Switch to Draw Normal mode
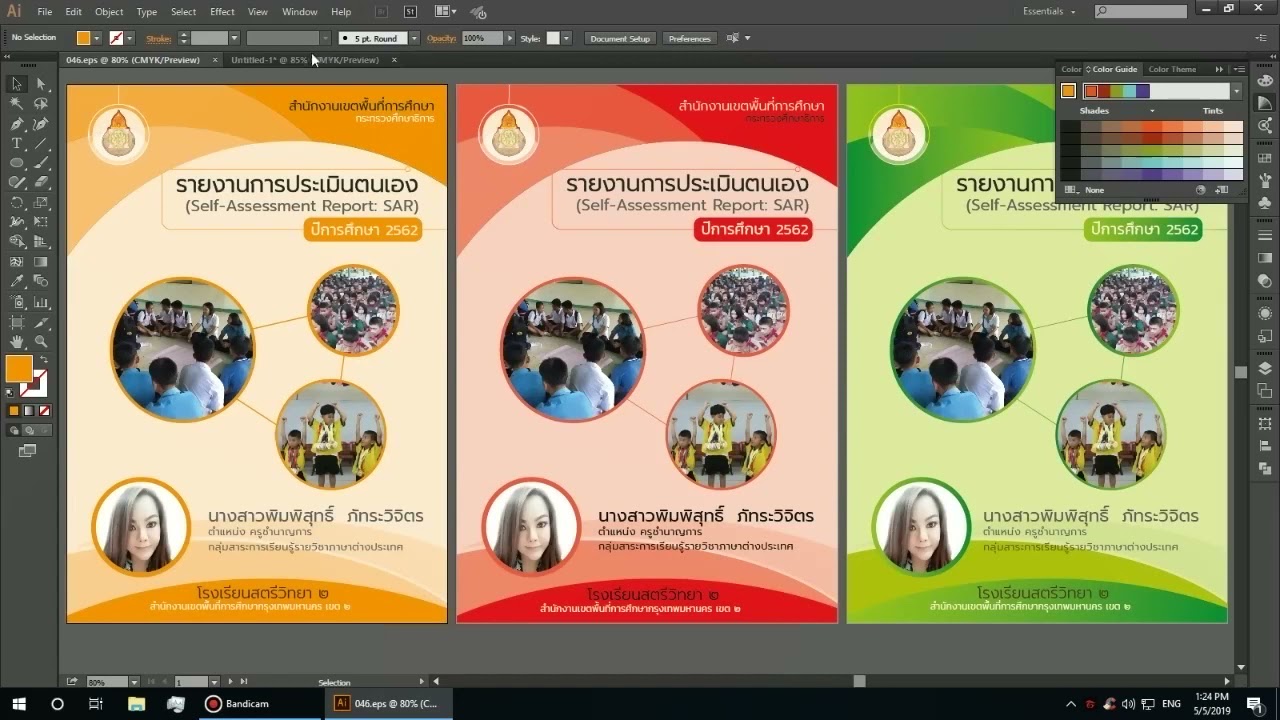The width and height of the screenshot is (1280, 720). [14, 430]
